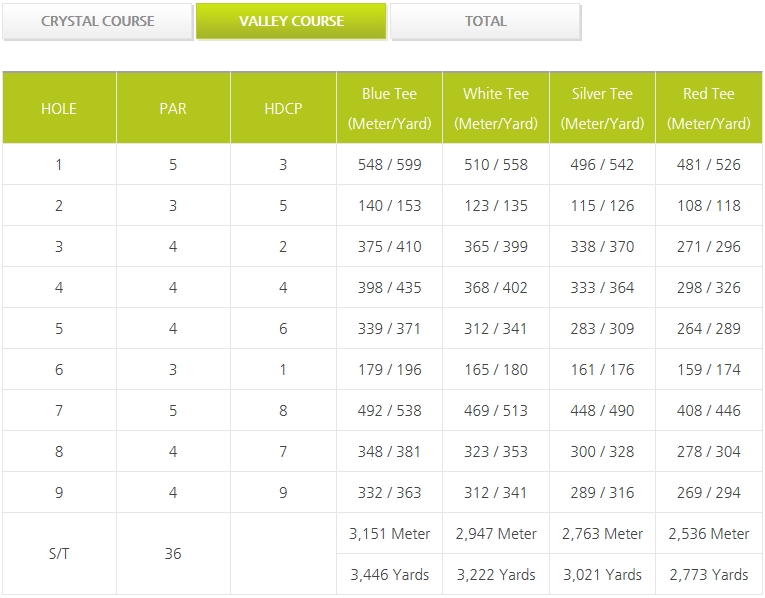Image resolution: width=765 pixels, height=598 pixels.
Task: Click the hole number '7' cell
Action: 59,411
